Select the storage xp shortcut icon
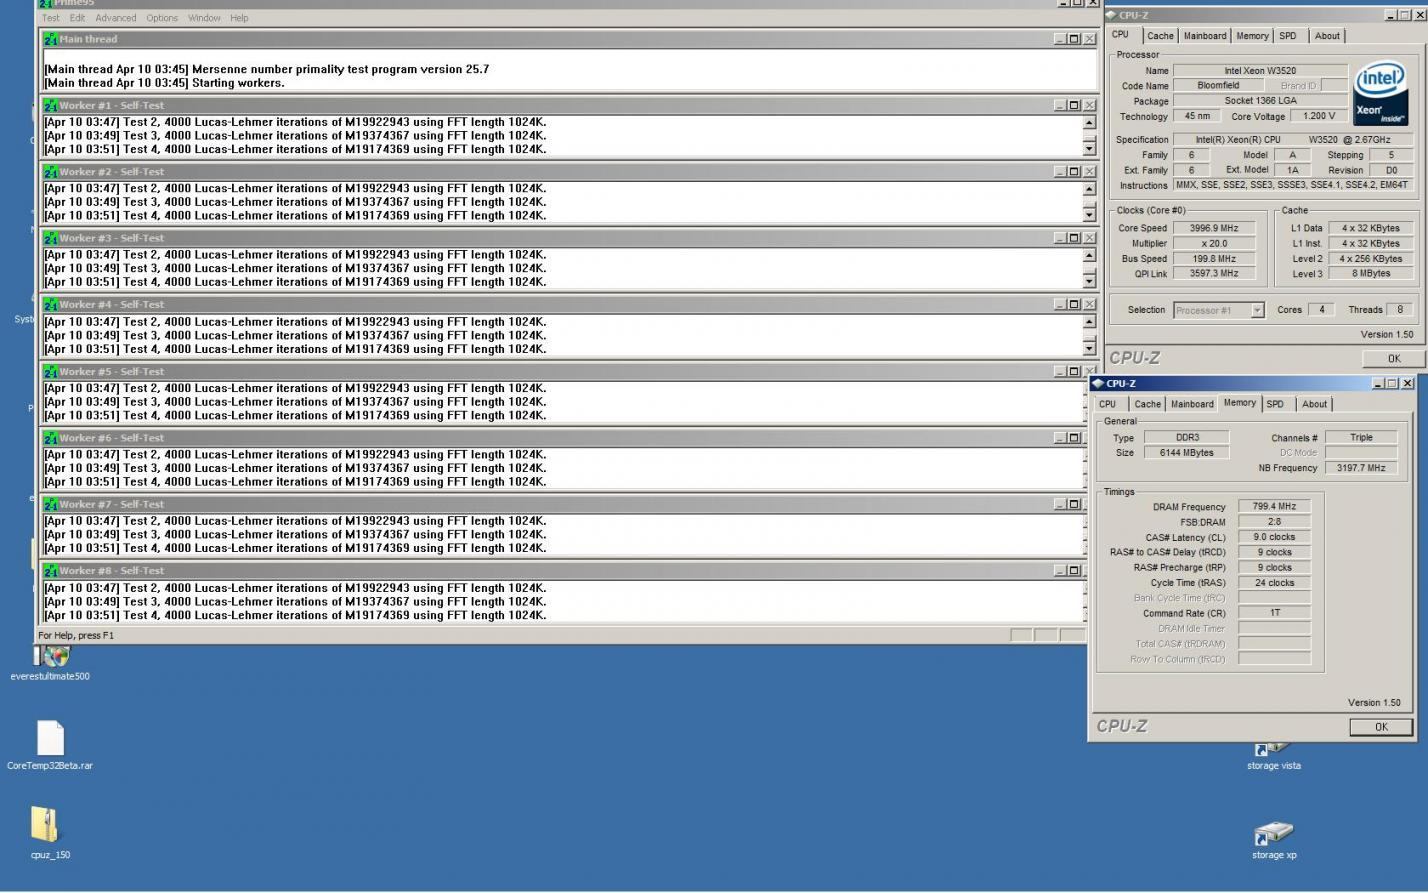 click(1273, 833)
